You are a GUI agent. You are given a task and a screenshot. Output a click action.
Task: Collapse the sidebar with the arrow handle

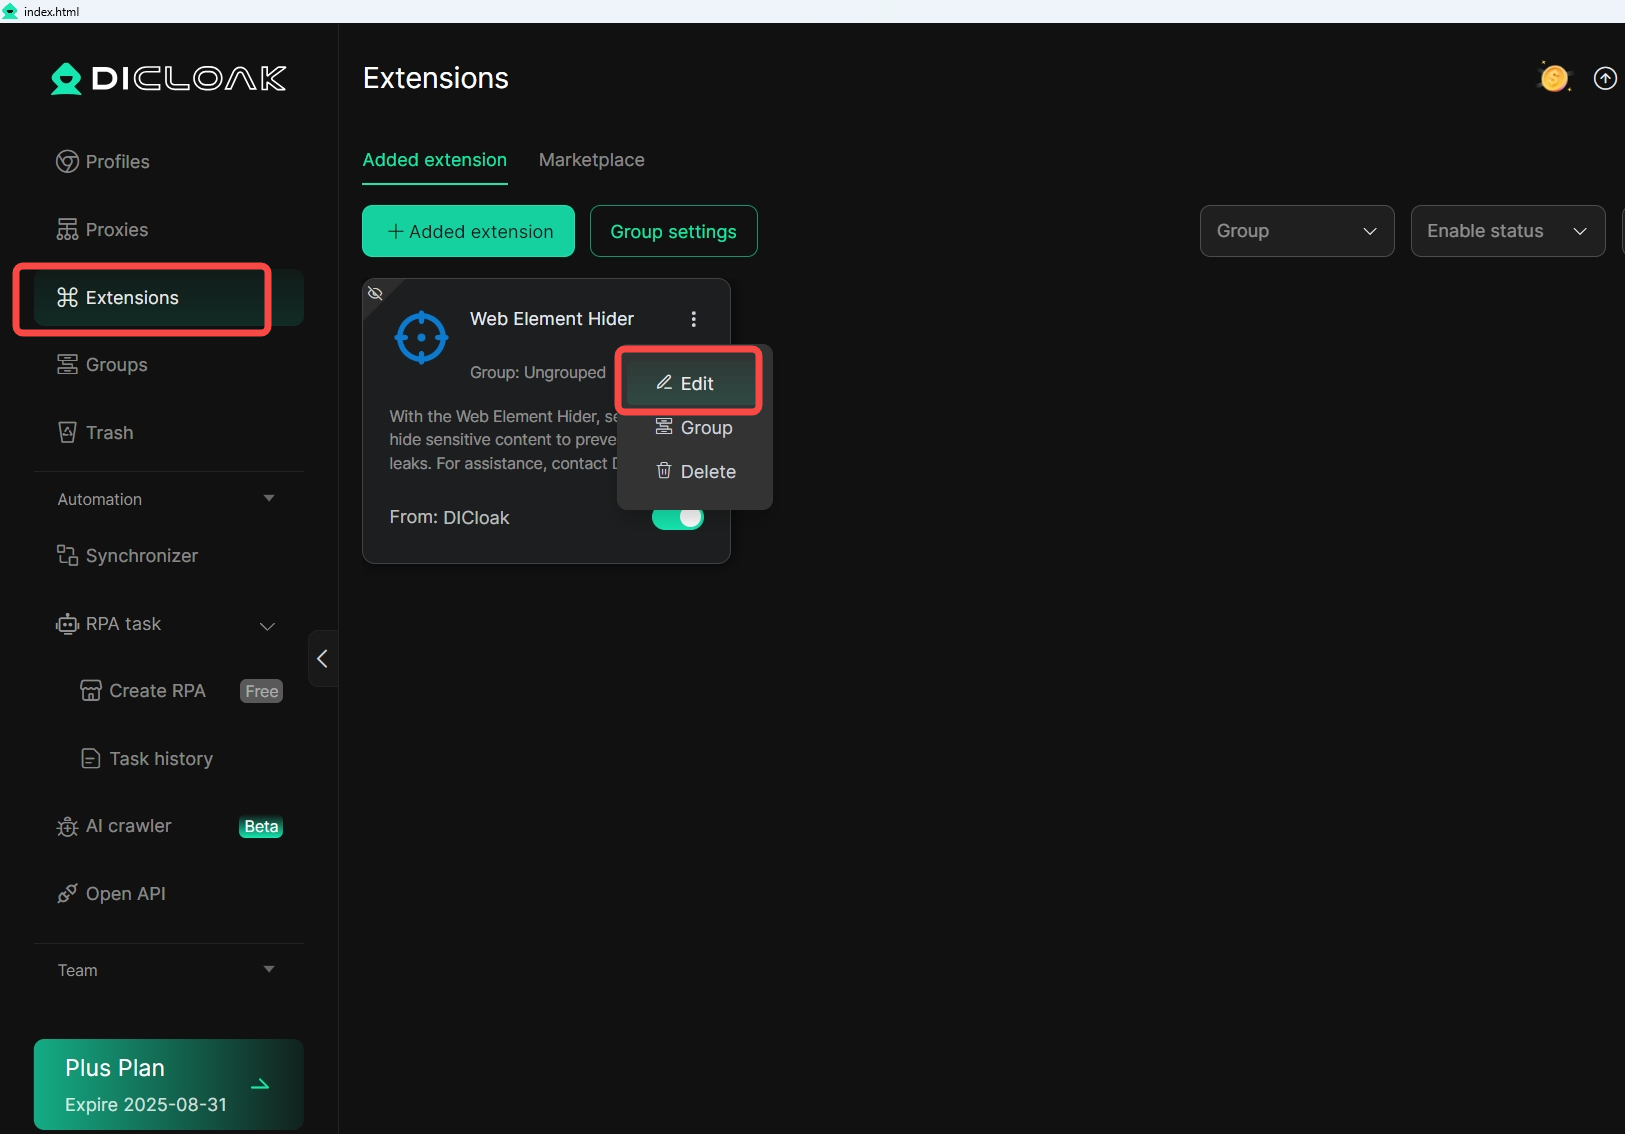click(x=322, y=659)
